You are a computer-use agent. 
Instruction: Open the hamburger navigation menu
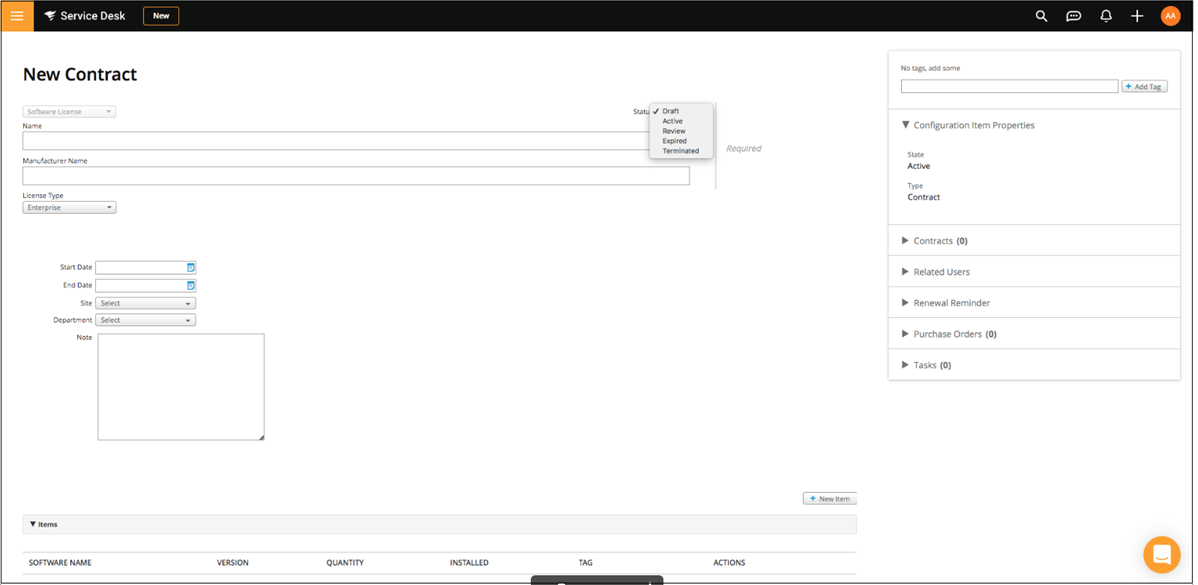click(x=17, y=16)
